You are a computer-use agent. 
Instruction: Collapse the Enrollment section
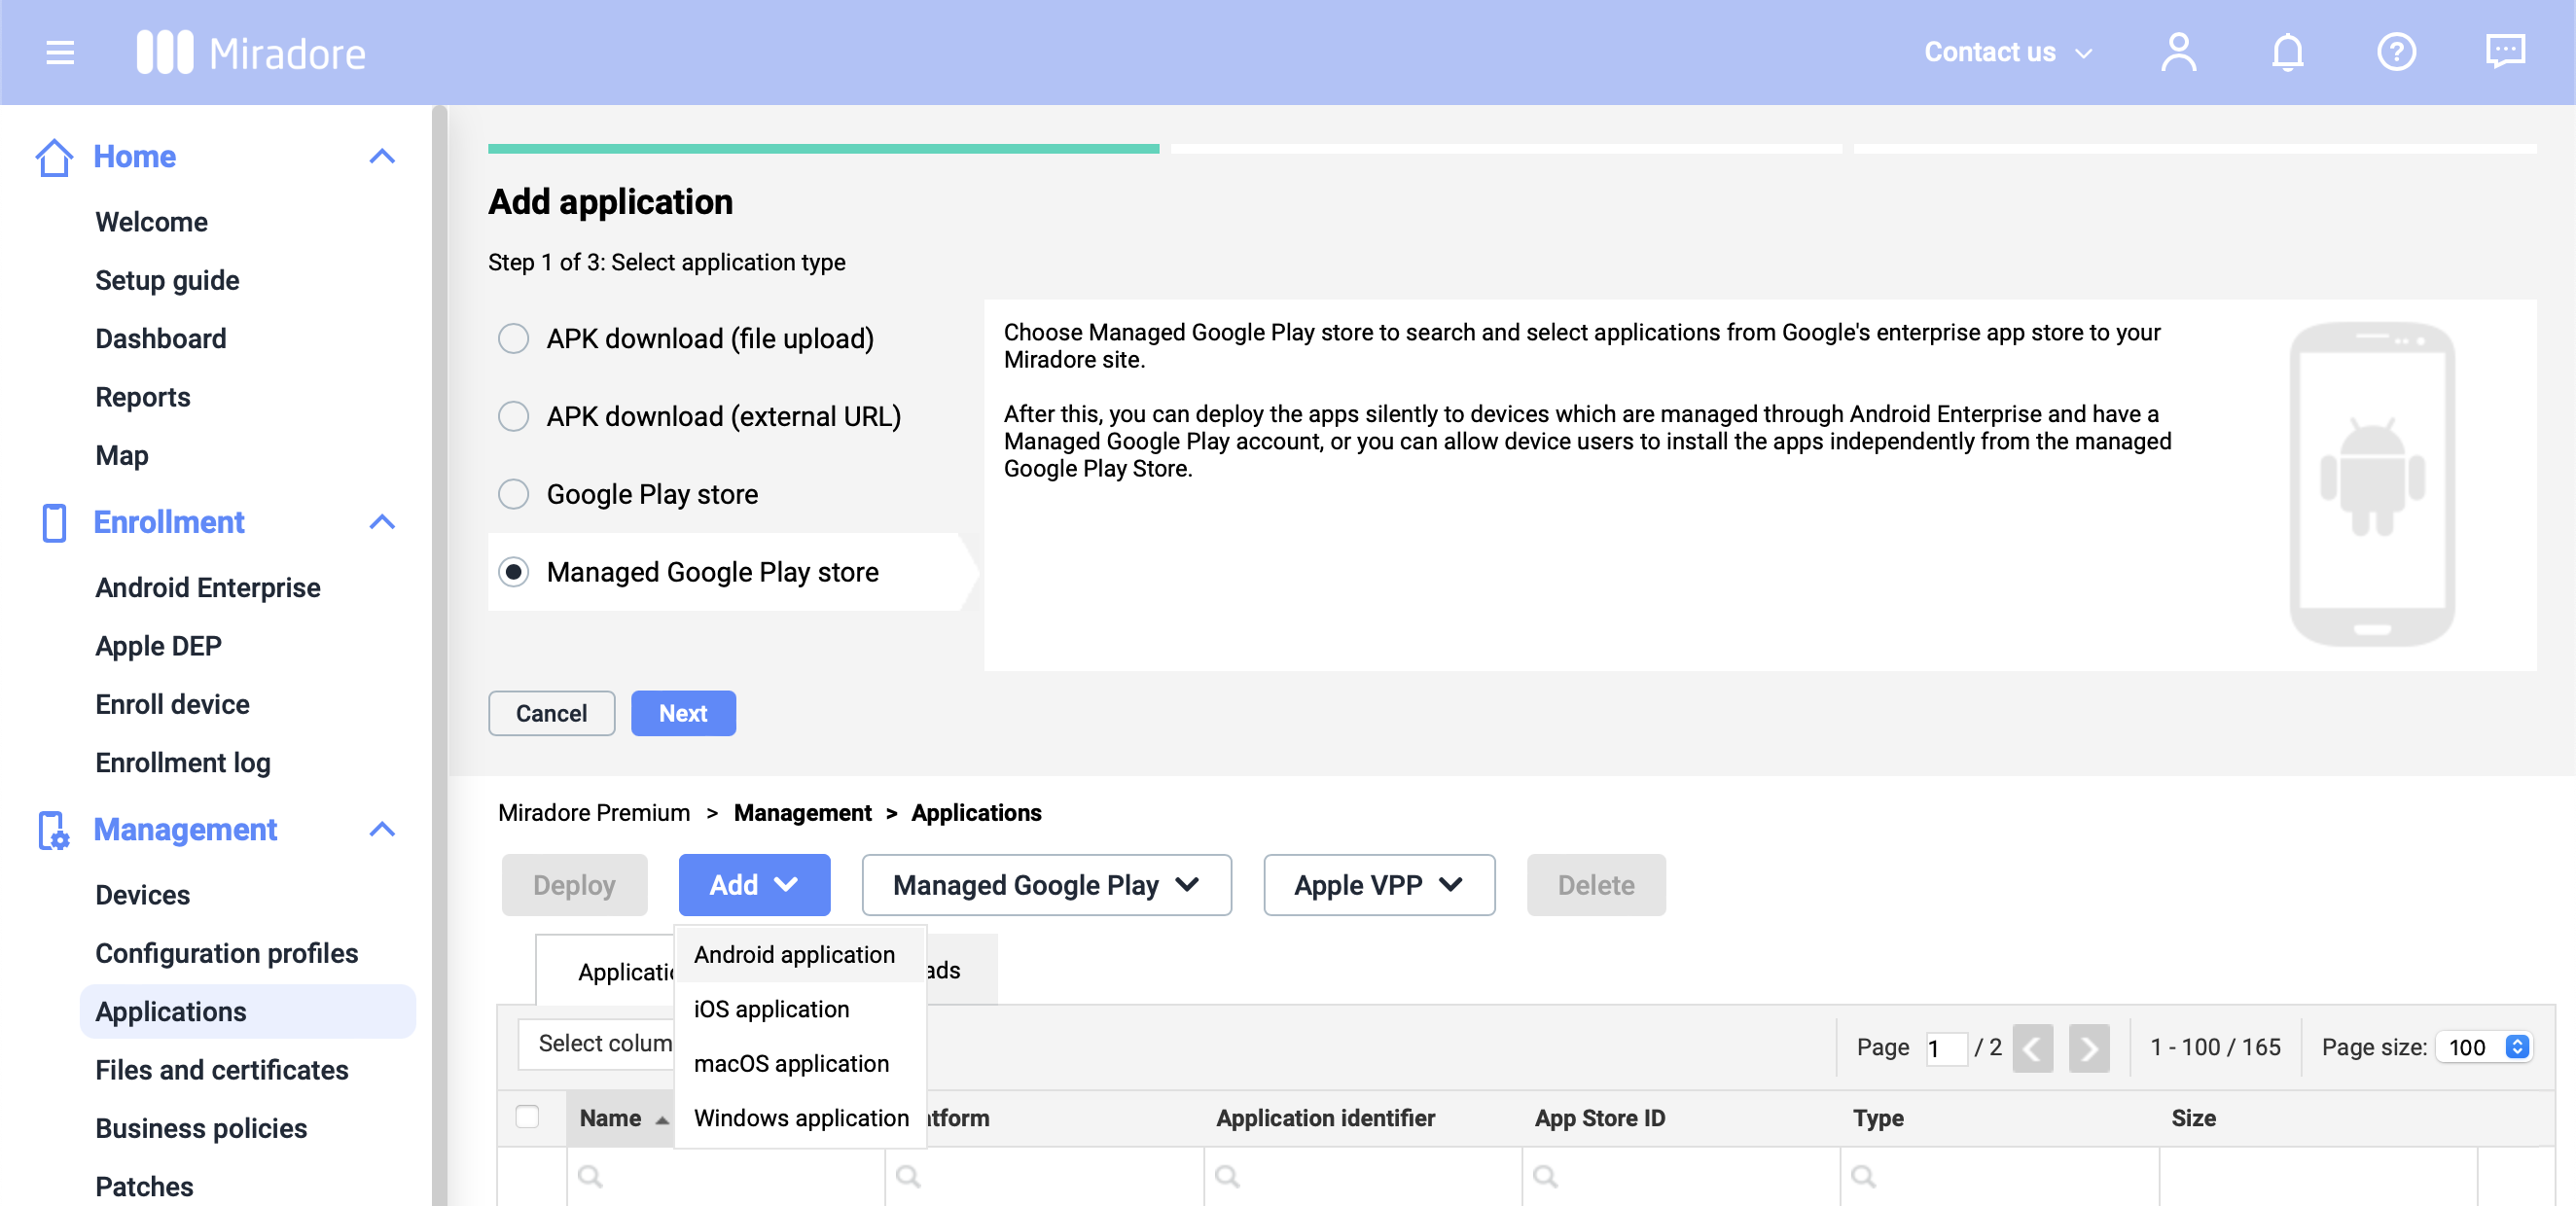[383, 522]
